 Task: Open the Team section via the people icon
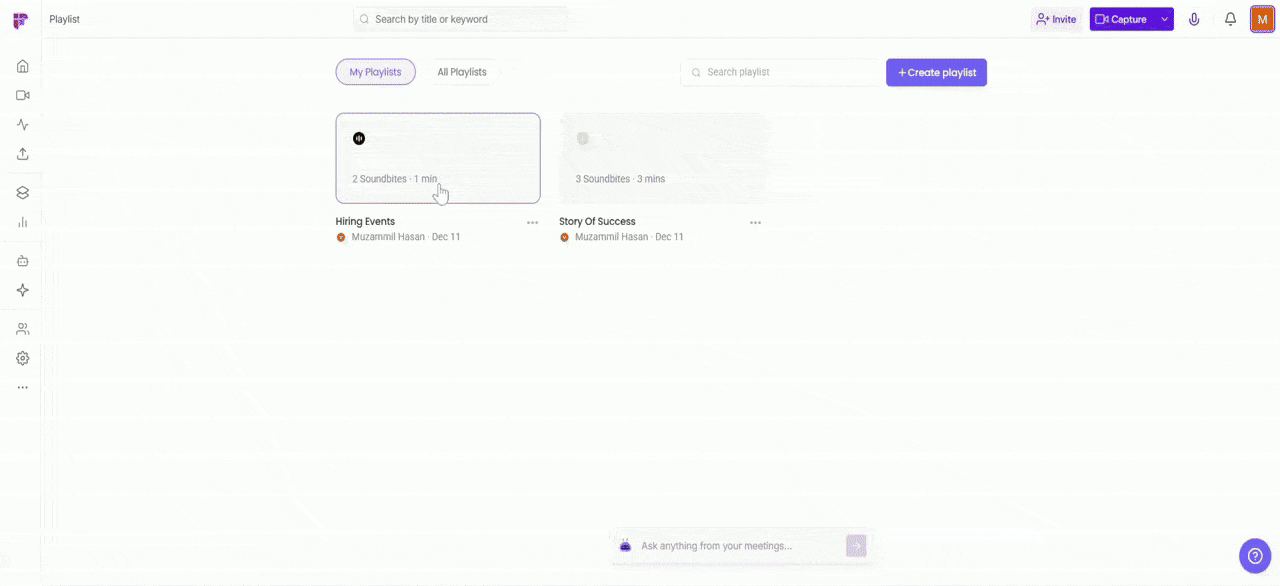click(22, 327)
